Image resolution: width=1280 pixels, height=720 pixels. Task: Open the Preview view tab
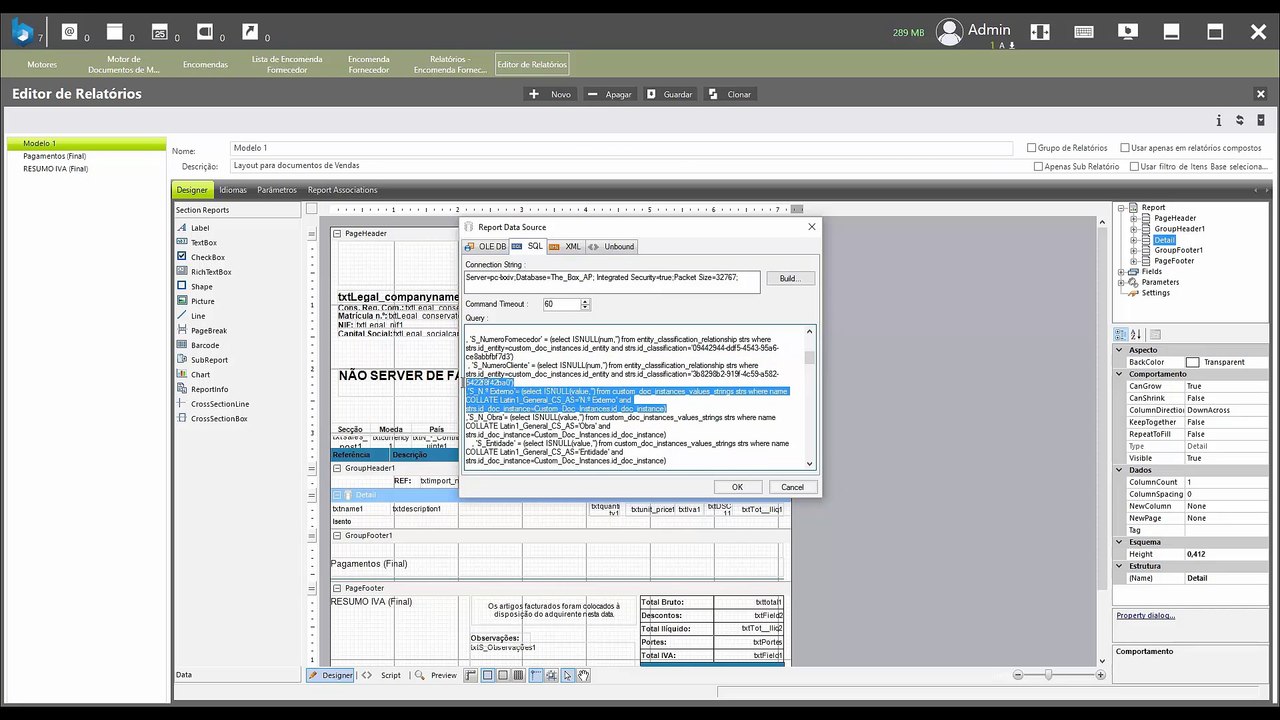click(x=436, y=675)
